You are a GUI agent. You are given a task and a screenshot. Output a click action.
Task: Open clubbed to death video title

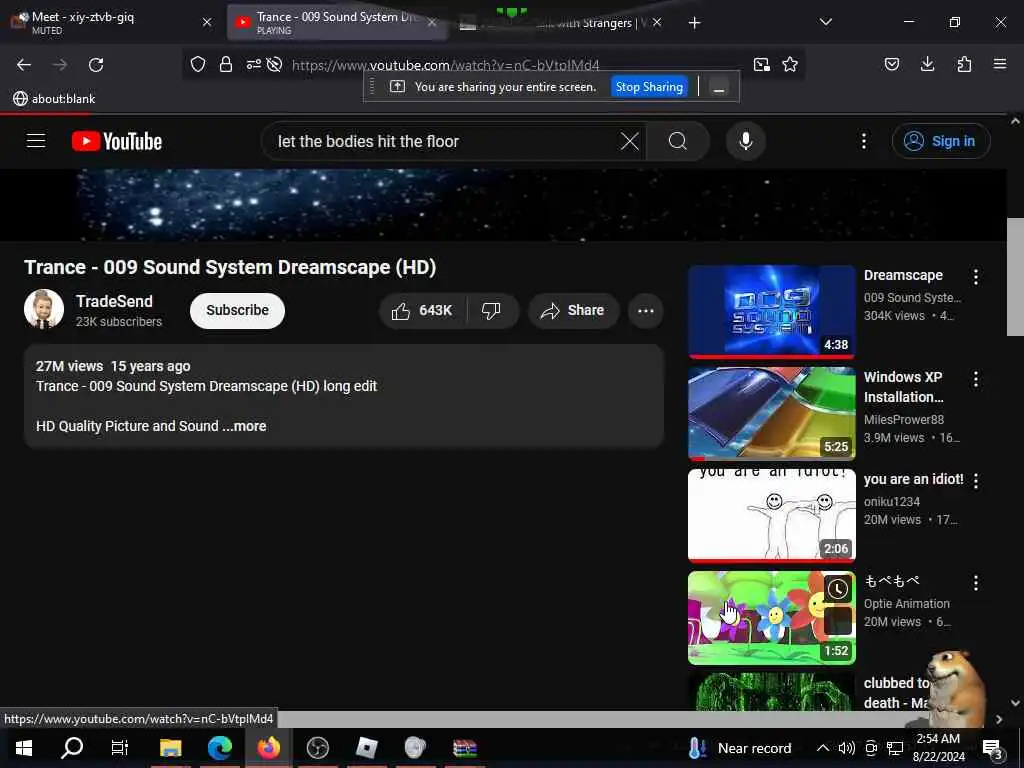pos(896,692)
